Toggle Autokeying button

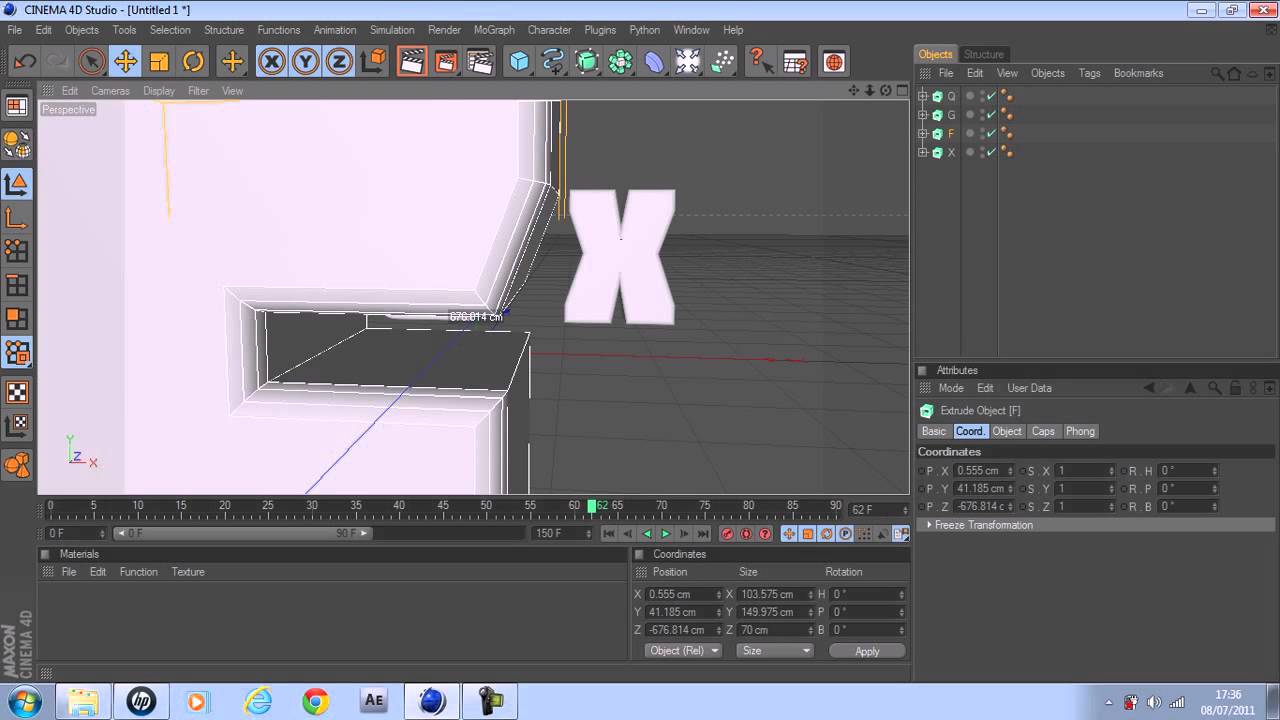pyautogui.click(x=746, y=534)
